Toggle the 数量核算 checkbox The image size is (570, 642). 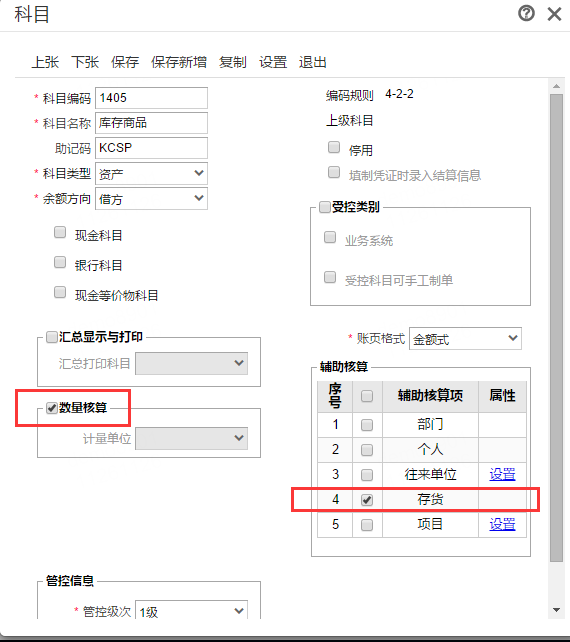[52, 408]
